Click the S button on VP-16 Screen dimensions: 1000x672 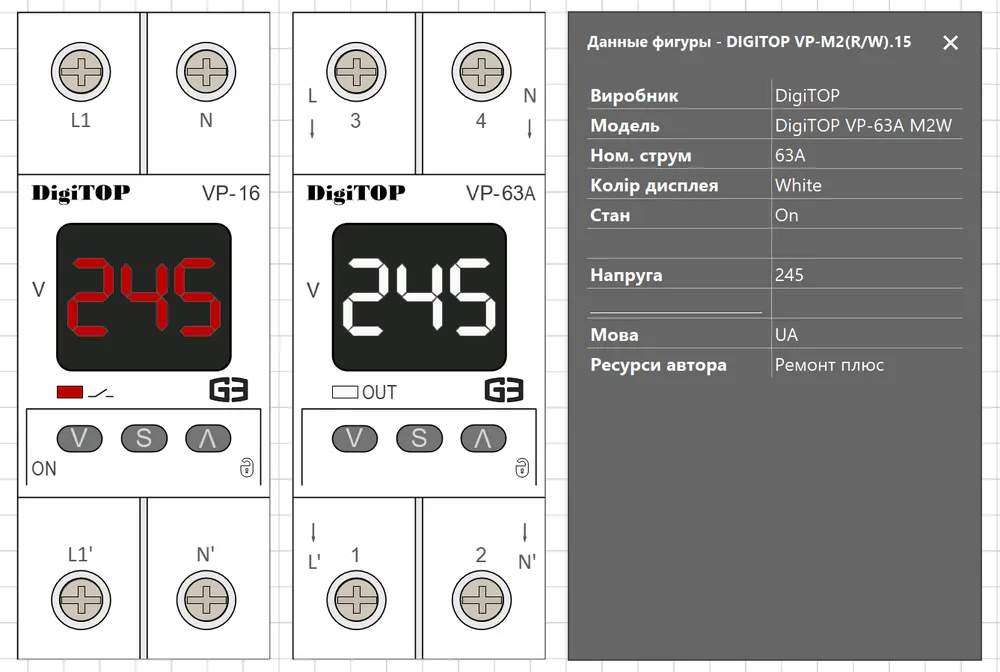(x=144, y=439)
